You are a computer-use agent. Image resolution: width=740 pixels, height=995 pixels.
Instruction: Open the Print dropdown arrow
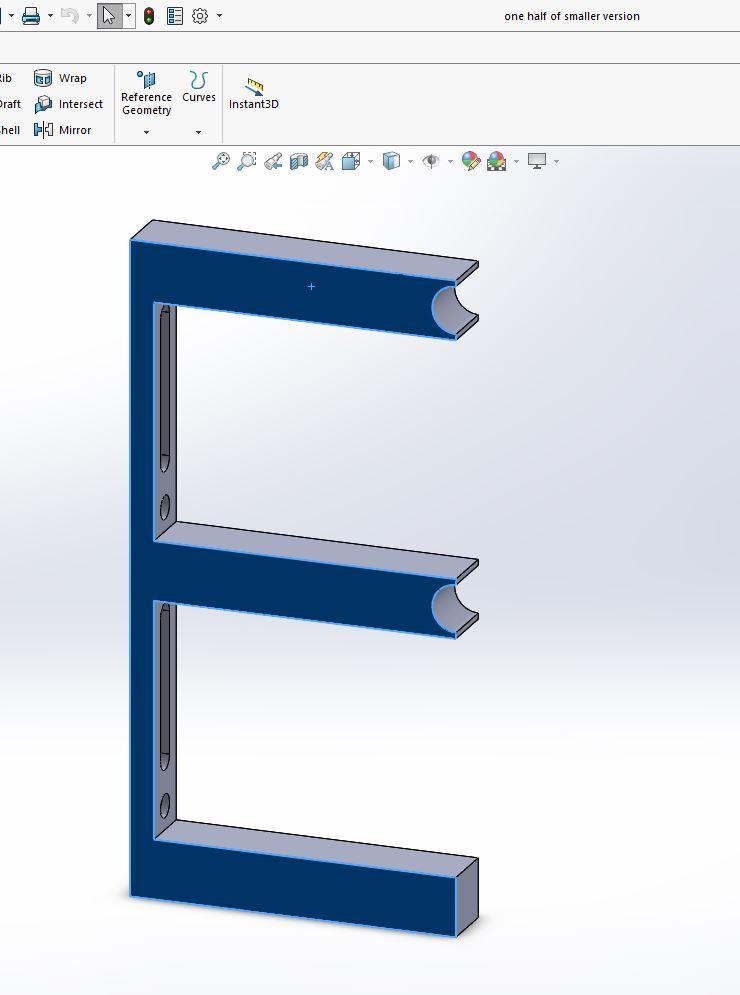[50, 16]
